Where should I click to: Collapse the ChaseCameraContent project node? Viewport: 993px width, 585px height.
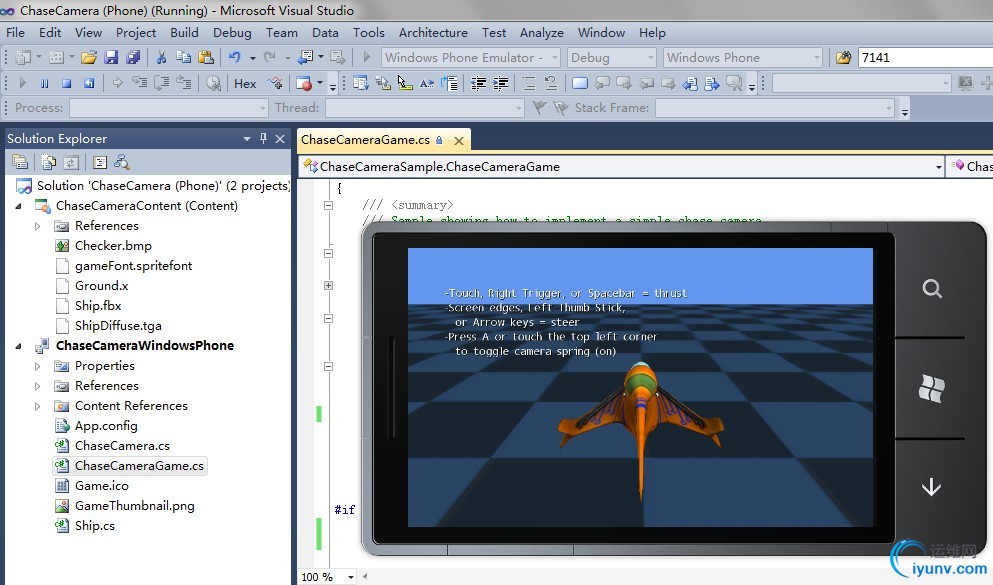point(18,206)
